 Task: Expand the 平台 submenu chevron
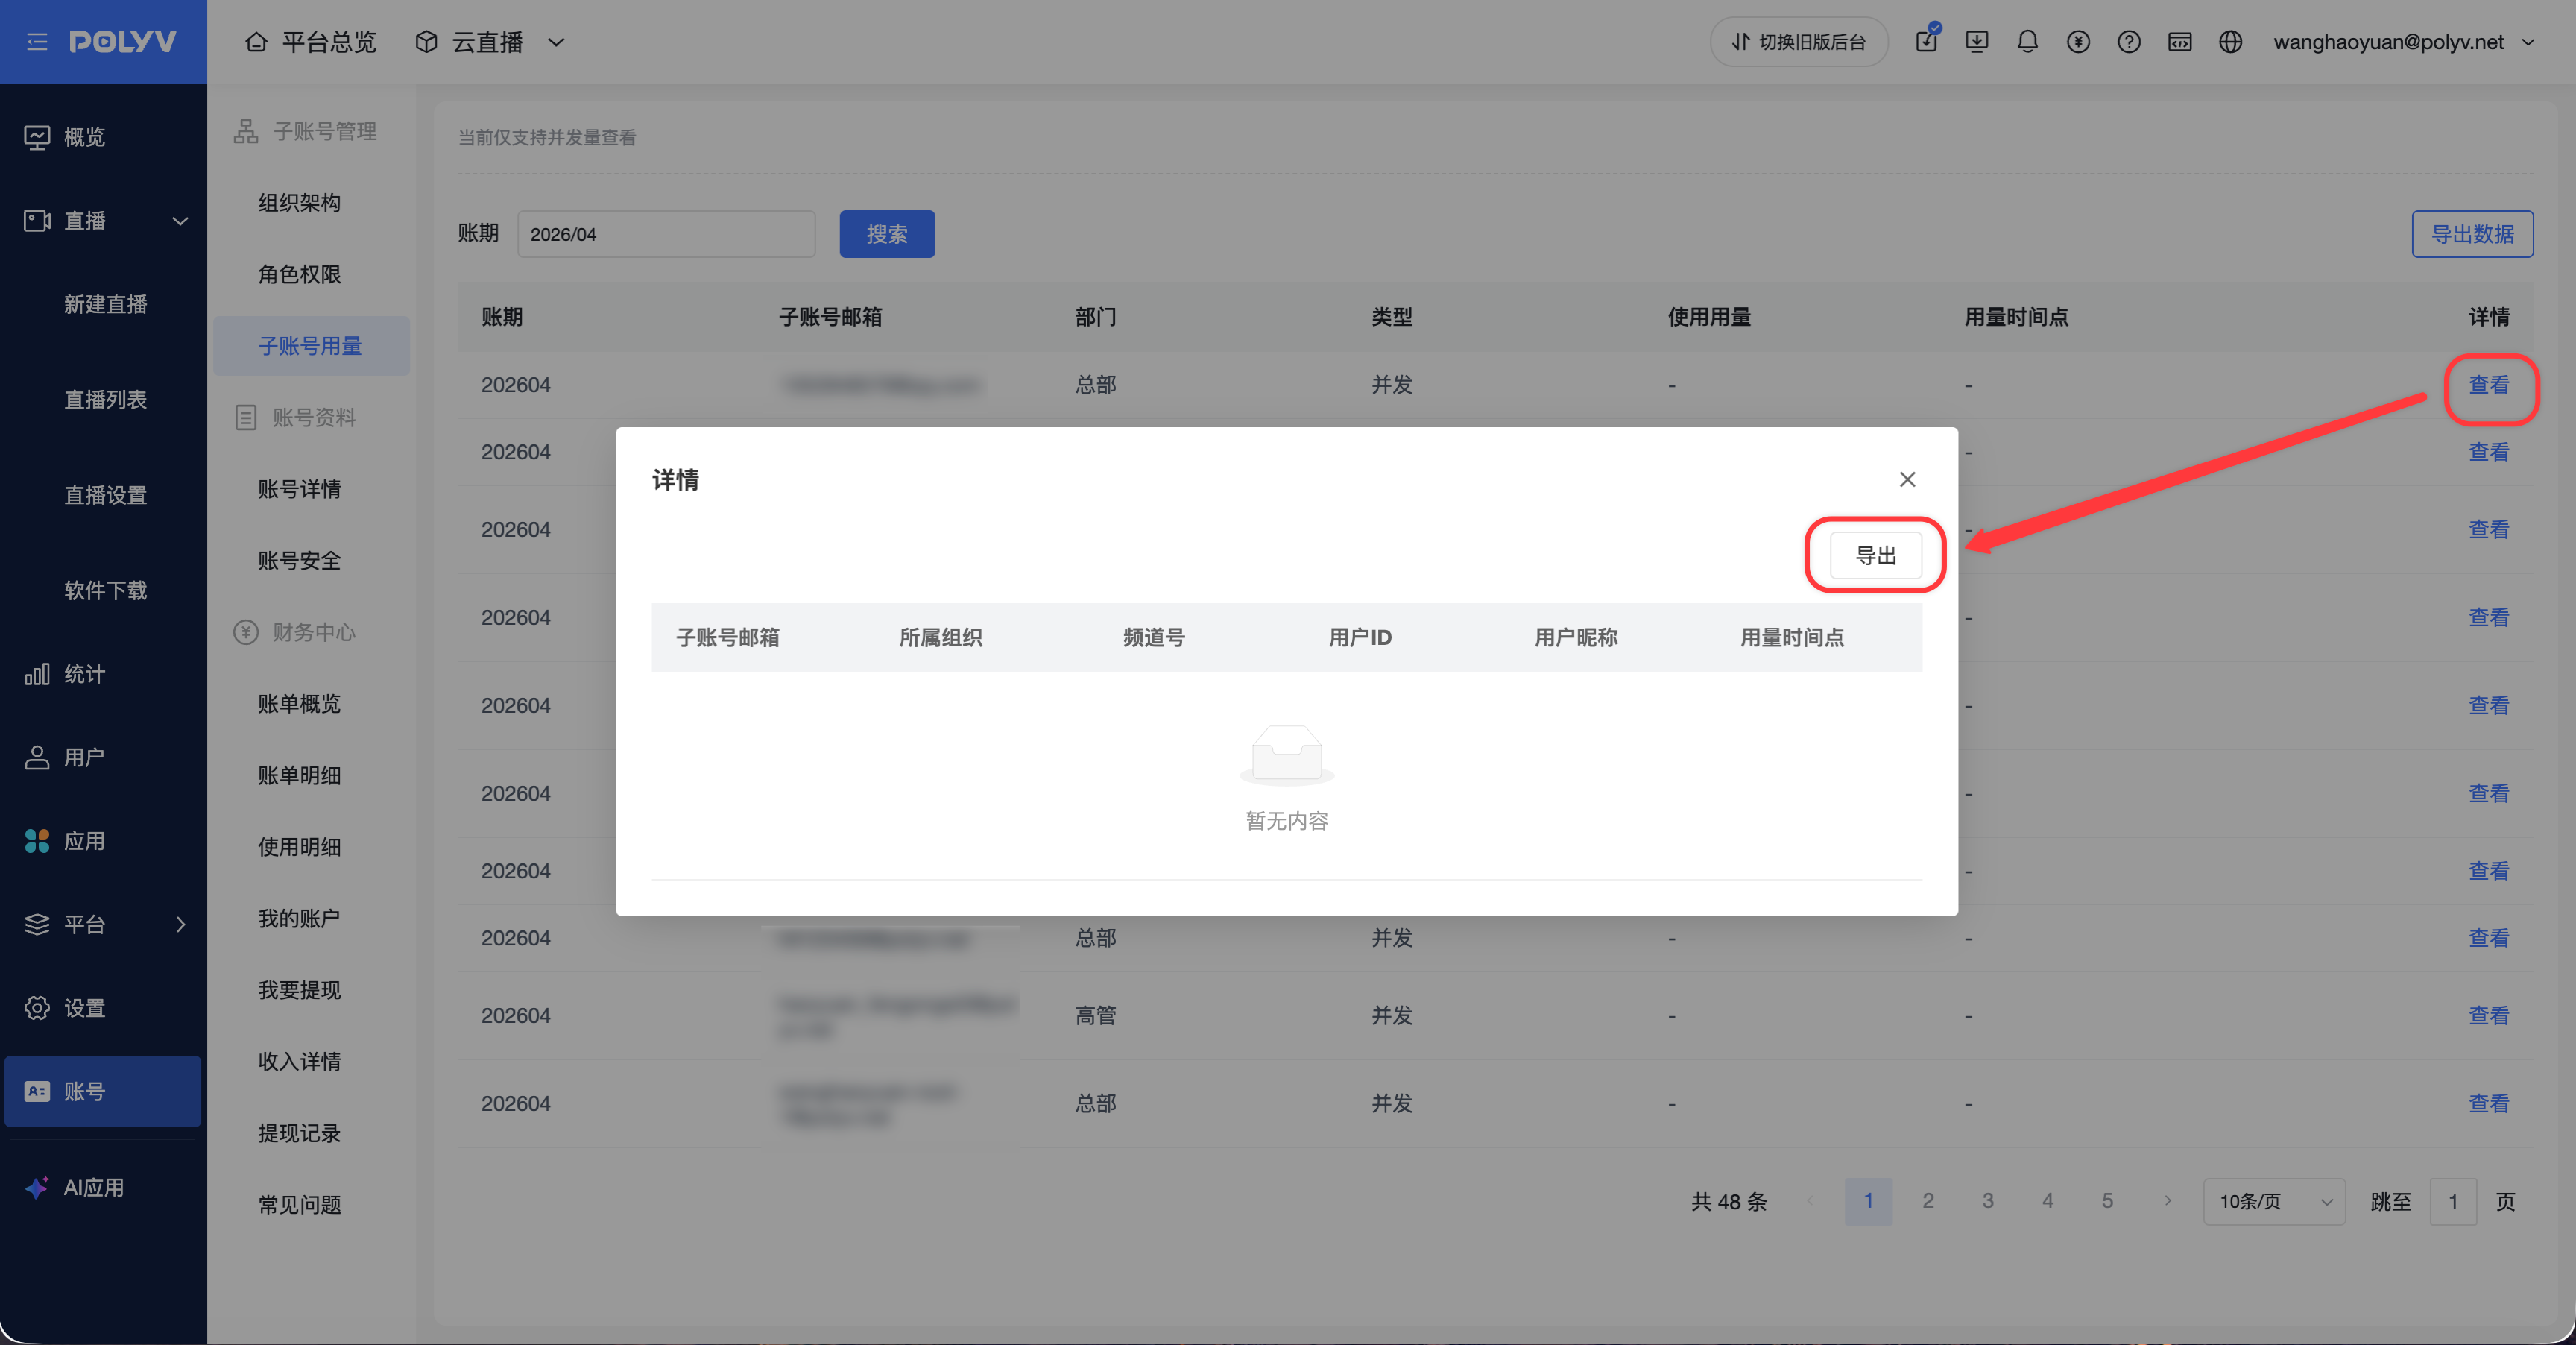[x=181, y=925]
